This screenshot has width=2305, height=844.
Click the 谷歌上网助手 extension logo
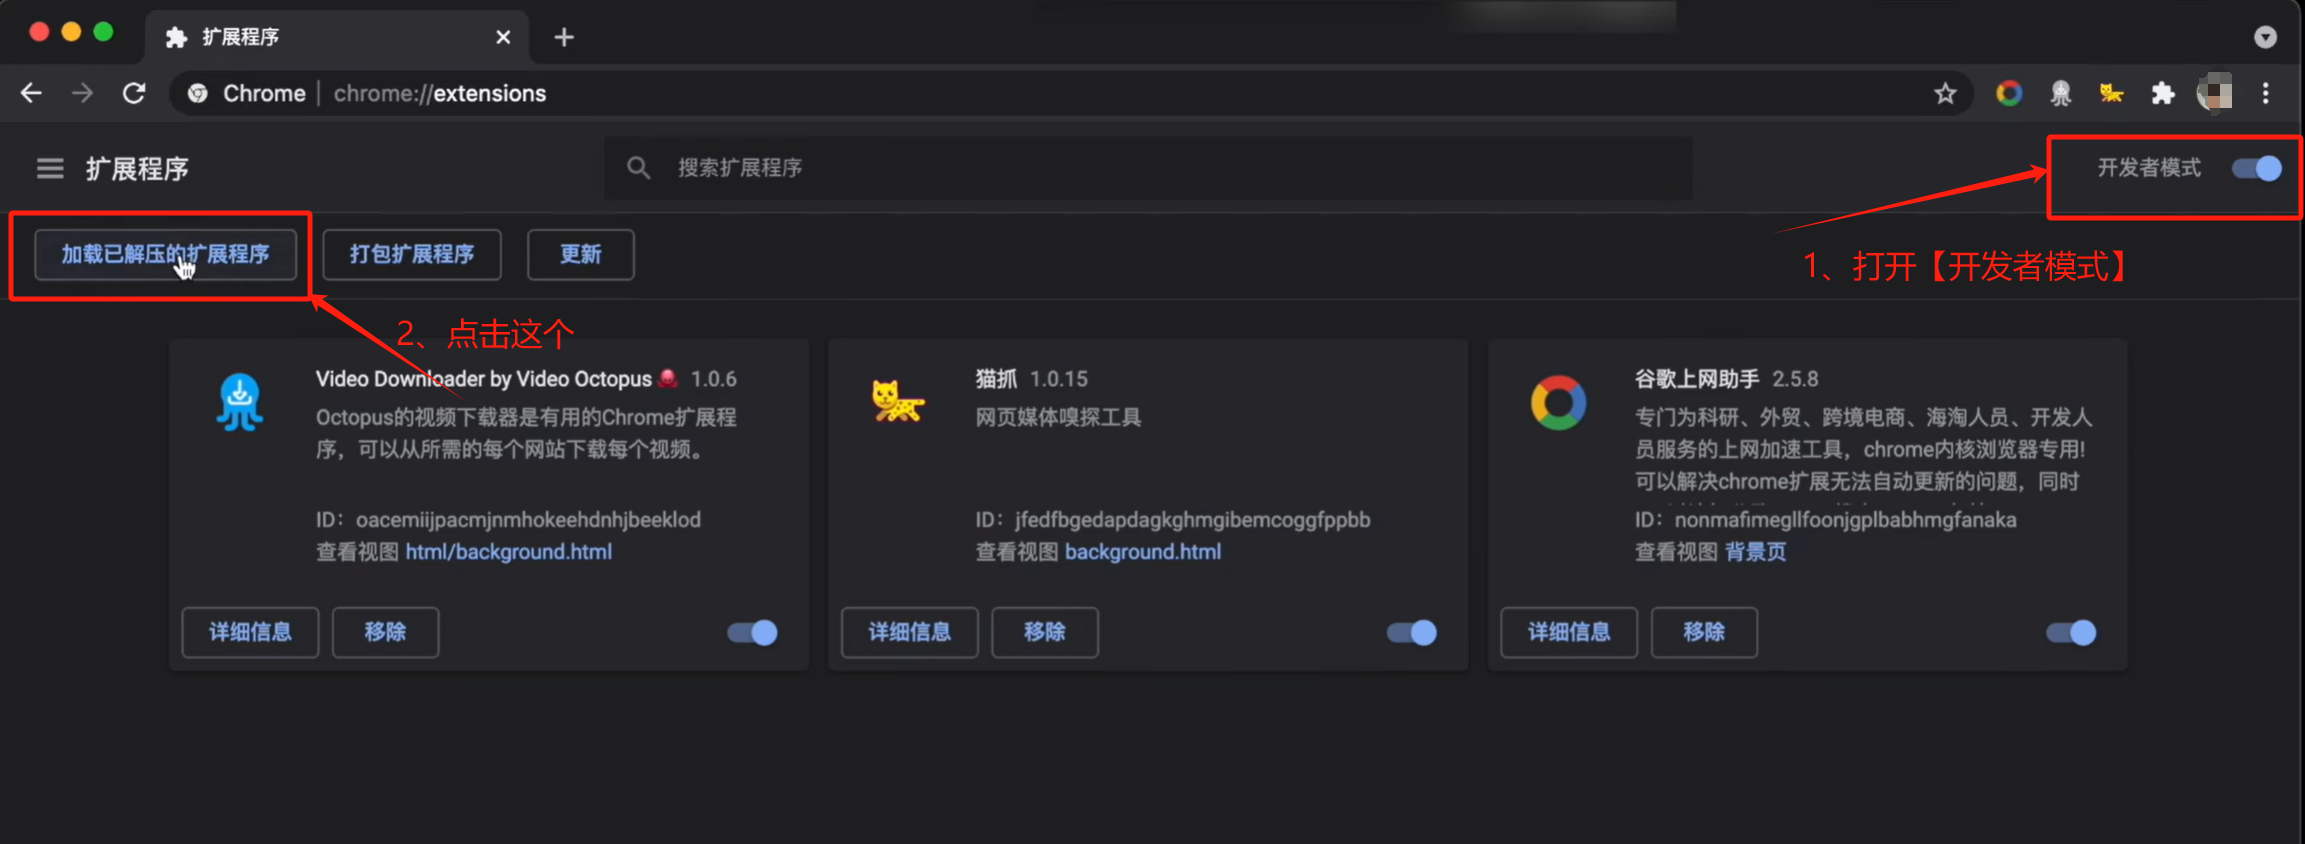pos(1558,402)
